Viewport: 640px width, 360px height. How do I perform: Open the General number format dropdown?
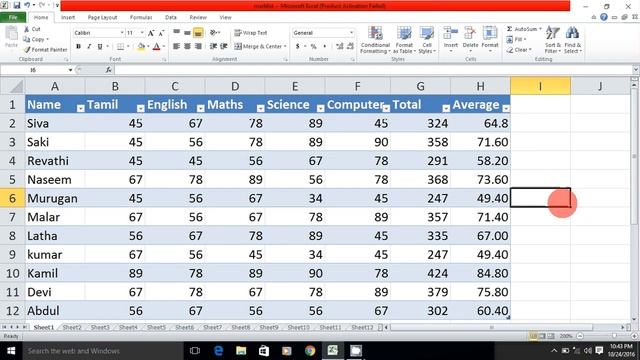point(351,33)
